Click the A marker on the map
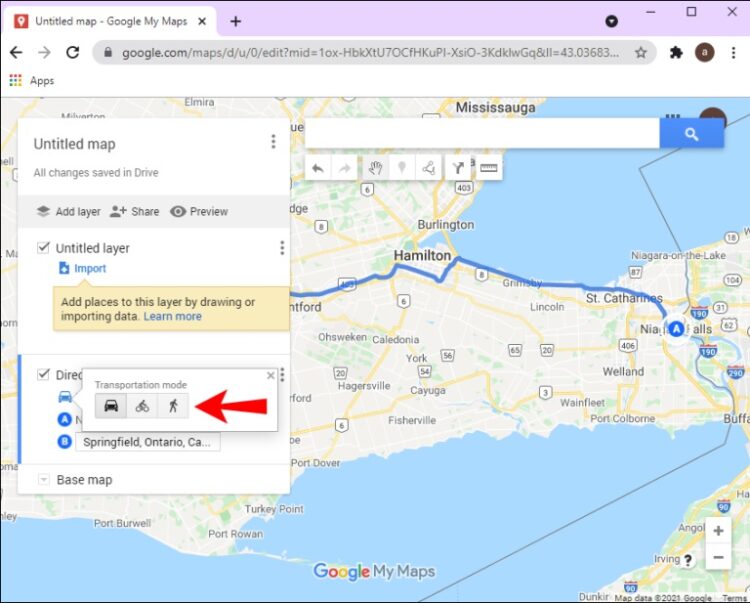This screenshot has width=750, height=603. point(676,329)
